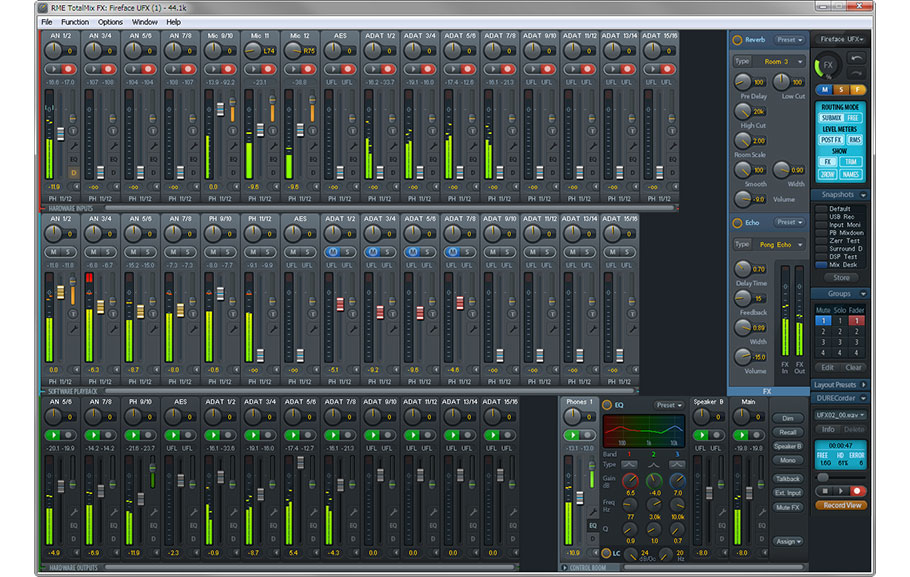Image resolution: width=910 pixels, height=577 pixels.
Task: Click T trim button on hardware input Mic 9/10
Action: [233, 132]
